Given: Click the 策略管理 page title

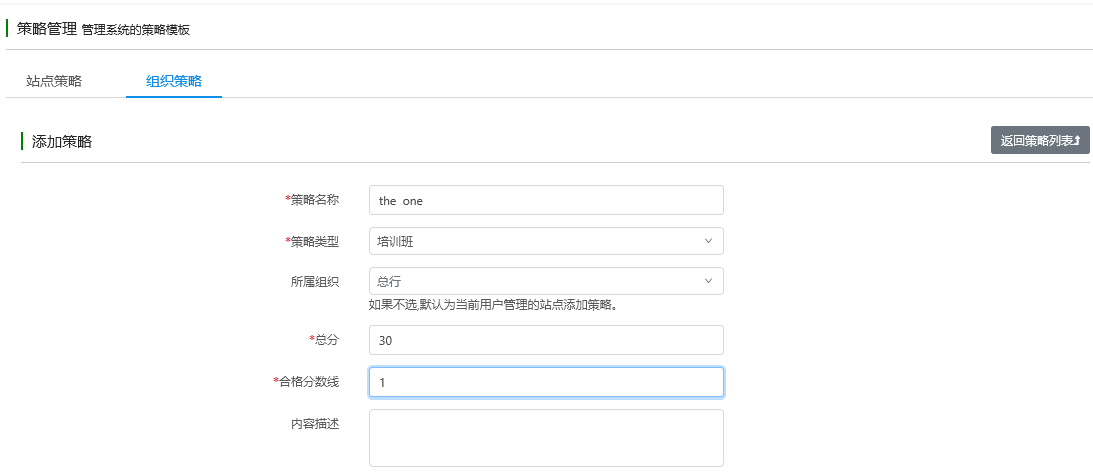Looking at the screenshot, I should click(x=47, y=29).
